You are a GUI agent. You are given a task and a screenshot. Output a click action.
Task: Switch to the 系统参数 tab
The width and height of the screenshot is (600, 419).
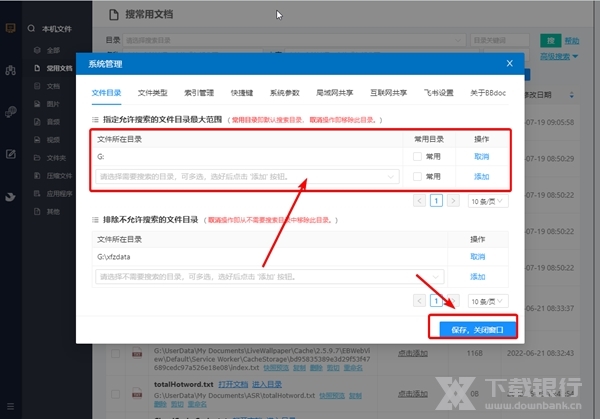click(285, 93)
